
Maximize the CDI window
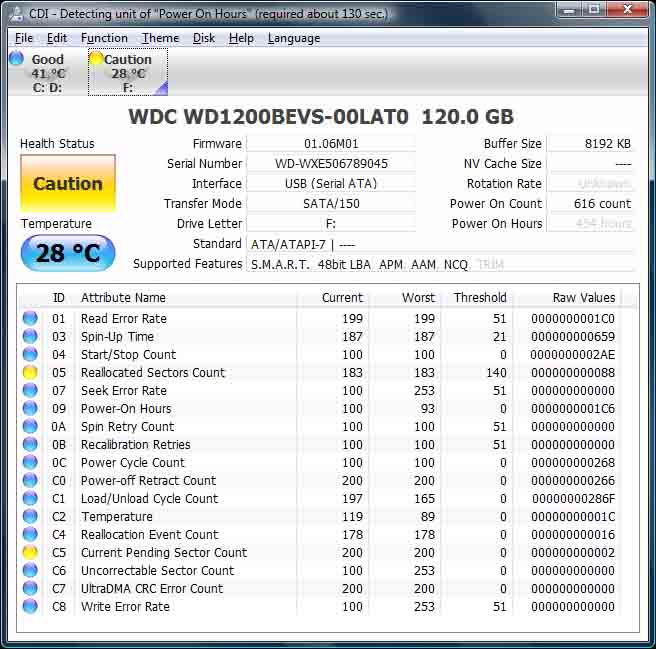click(594, 10)
